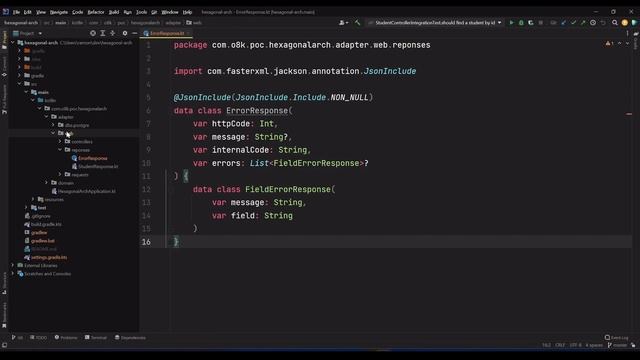The image size is (640, 360).
Task: Click the 4 spaces indent indicator
Action: click(594, 345)
